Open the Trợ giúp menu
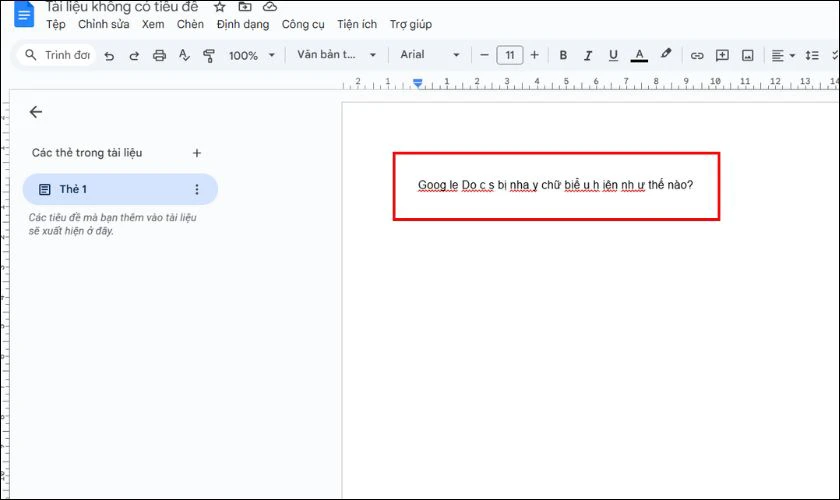Image resolution: width=840 pixels, height=500 pixels. point(411,25)
